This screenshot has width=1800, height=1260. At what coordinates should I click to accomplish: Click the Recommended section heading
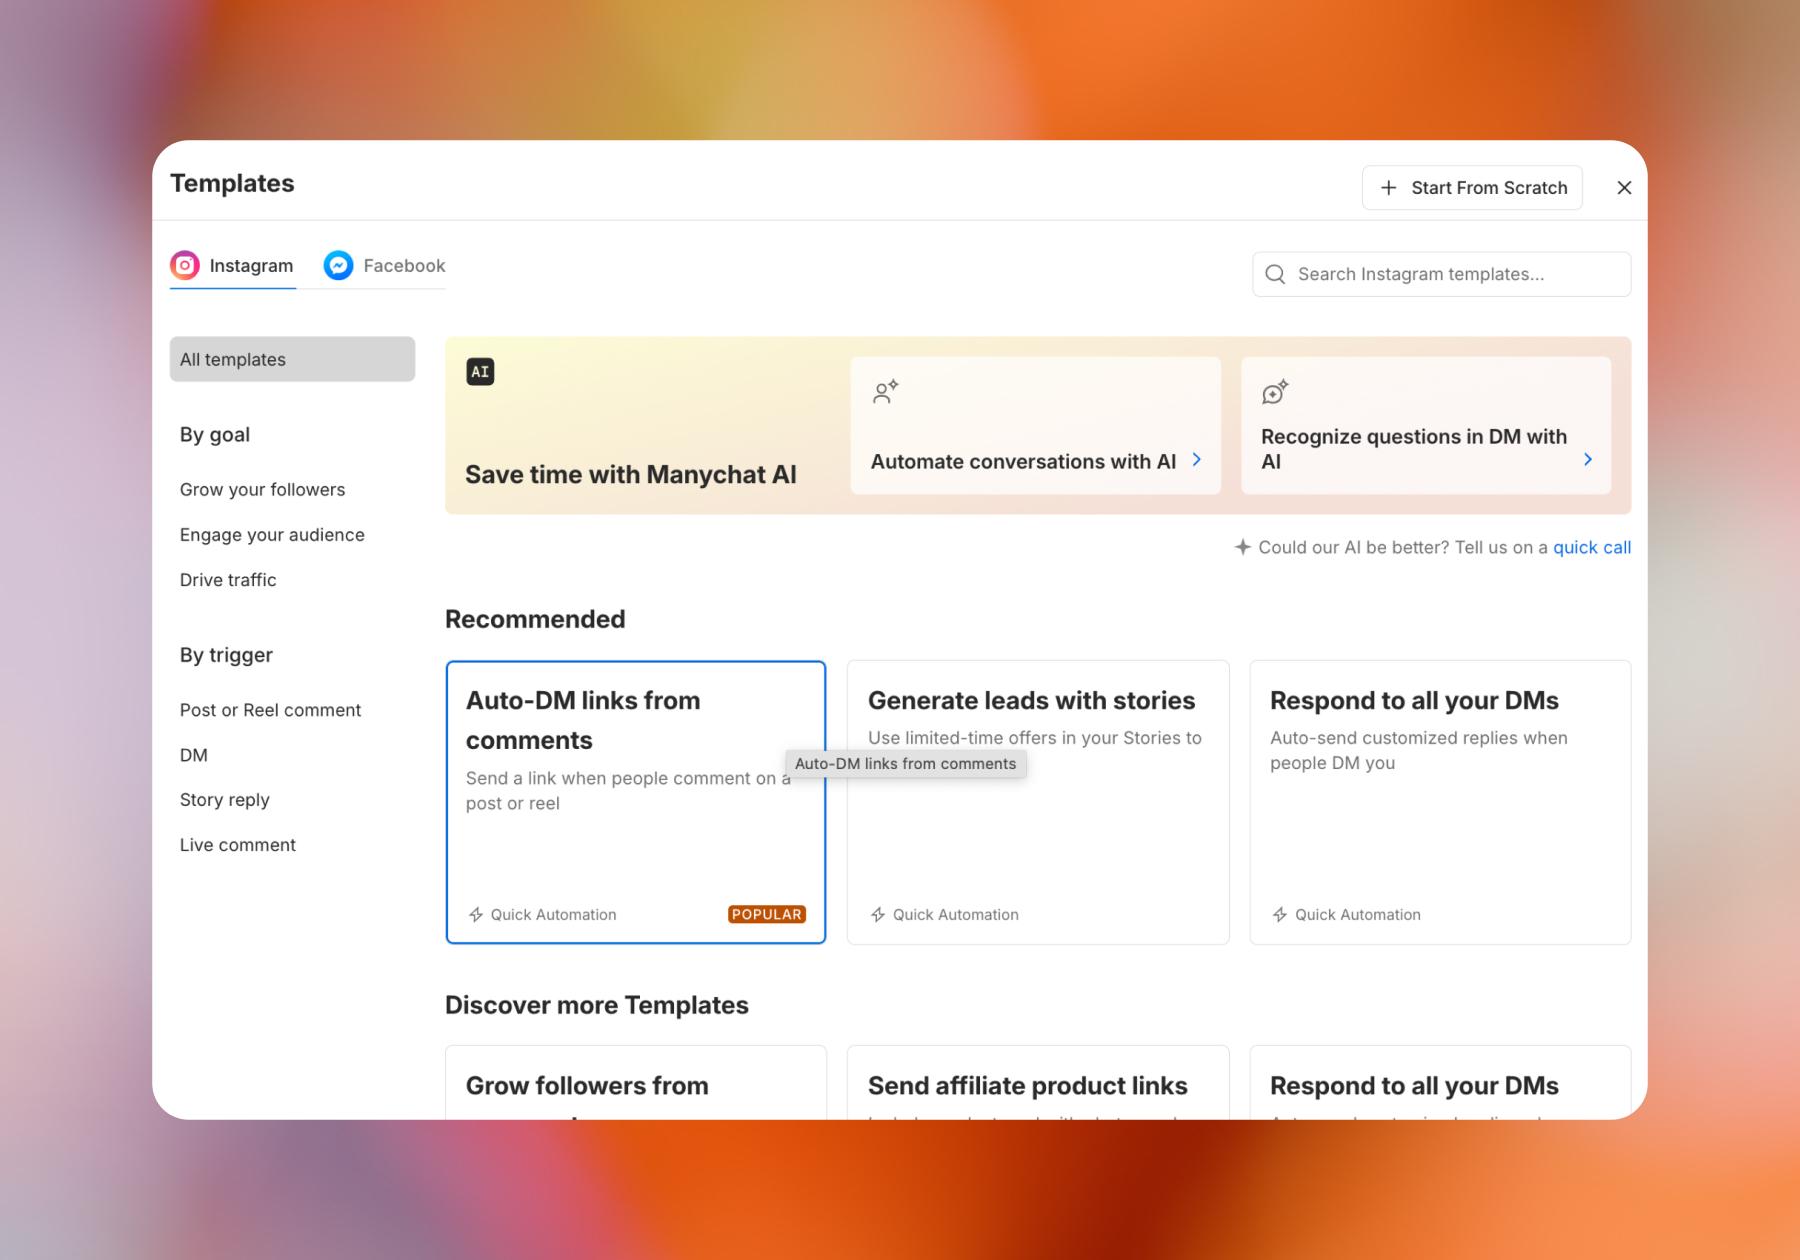point(535,619)
